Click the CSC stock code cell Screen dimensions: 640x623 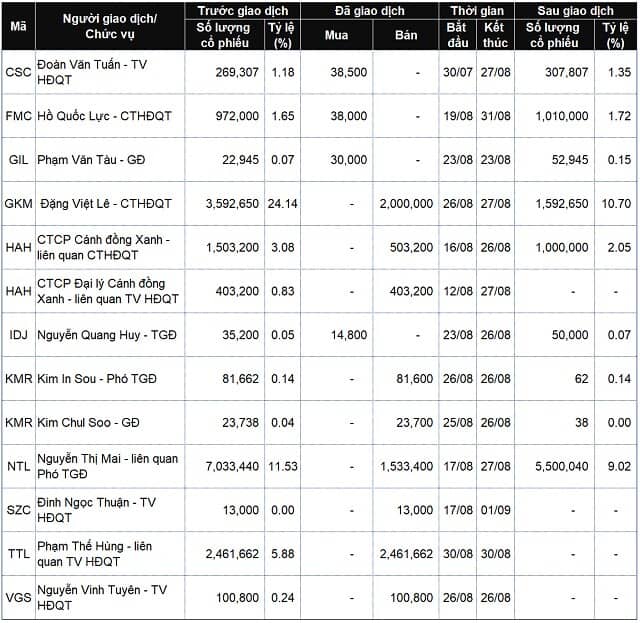[18, 72]
